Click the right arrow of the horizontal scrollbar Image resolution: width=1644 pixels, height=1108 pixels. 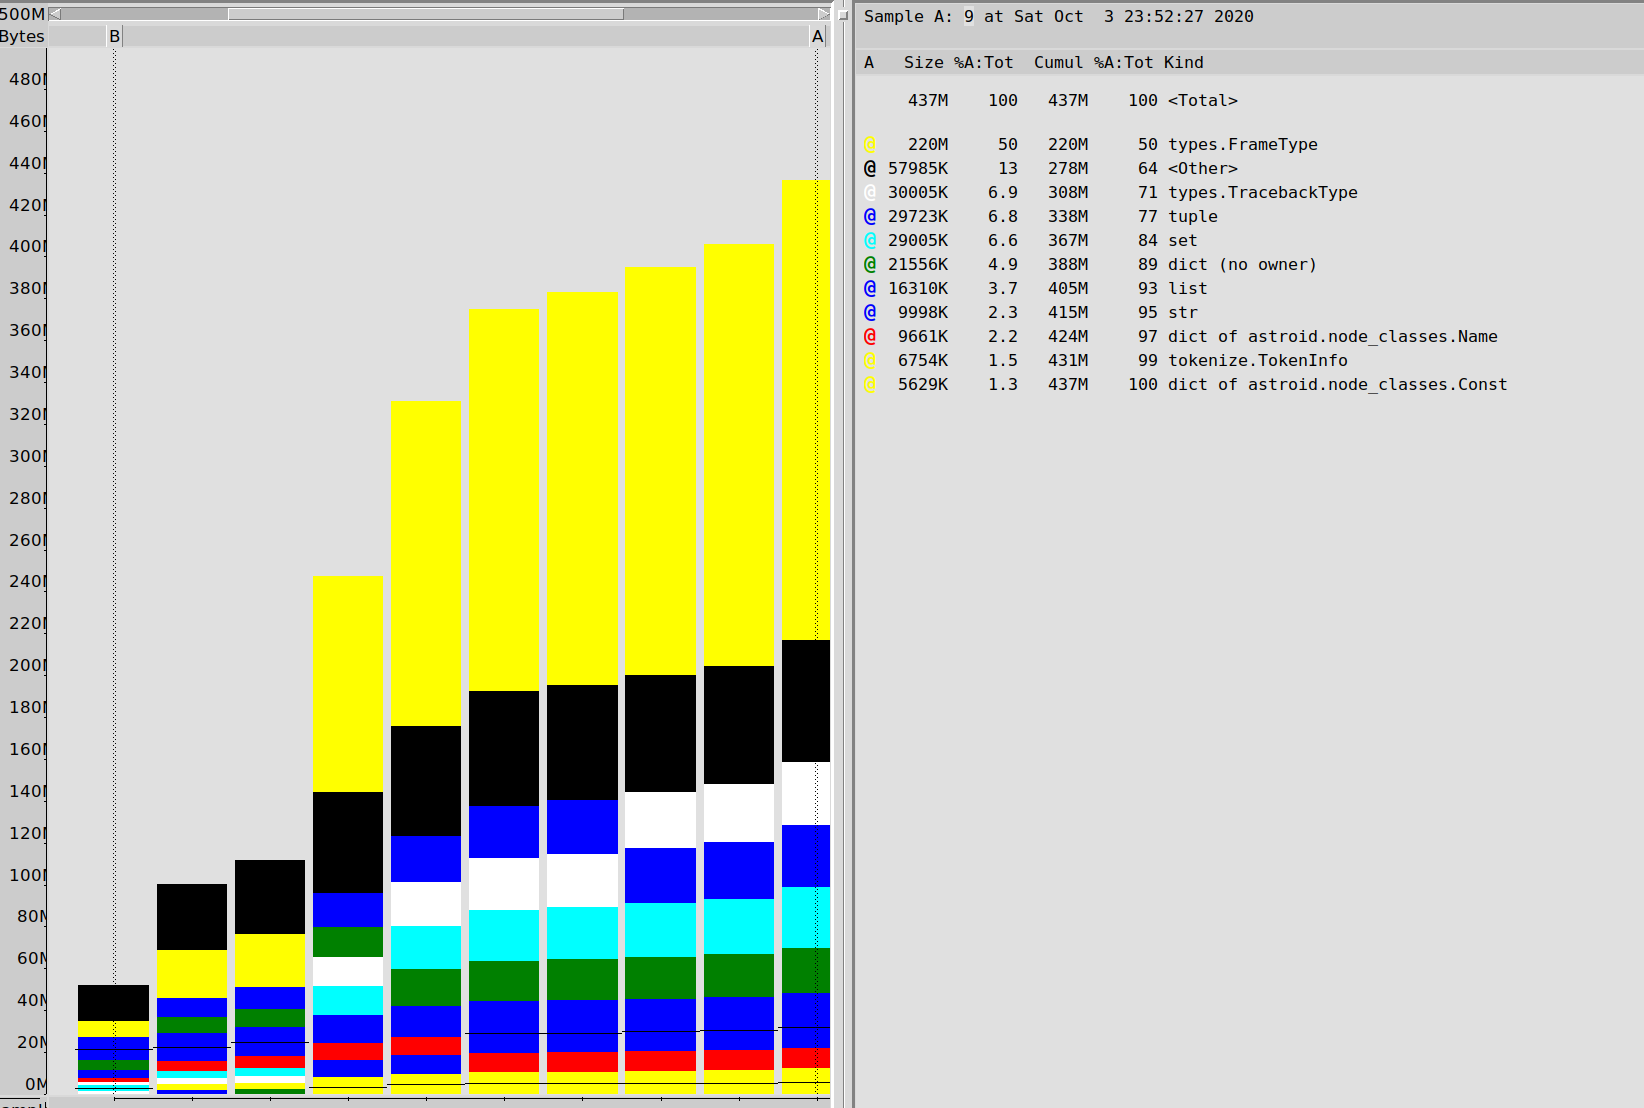pos(824,14)
